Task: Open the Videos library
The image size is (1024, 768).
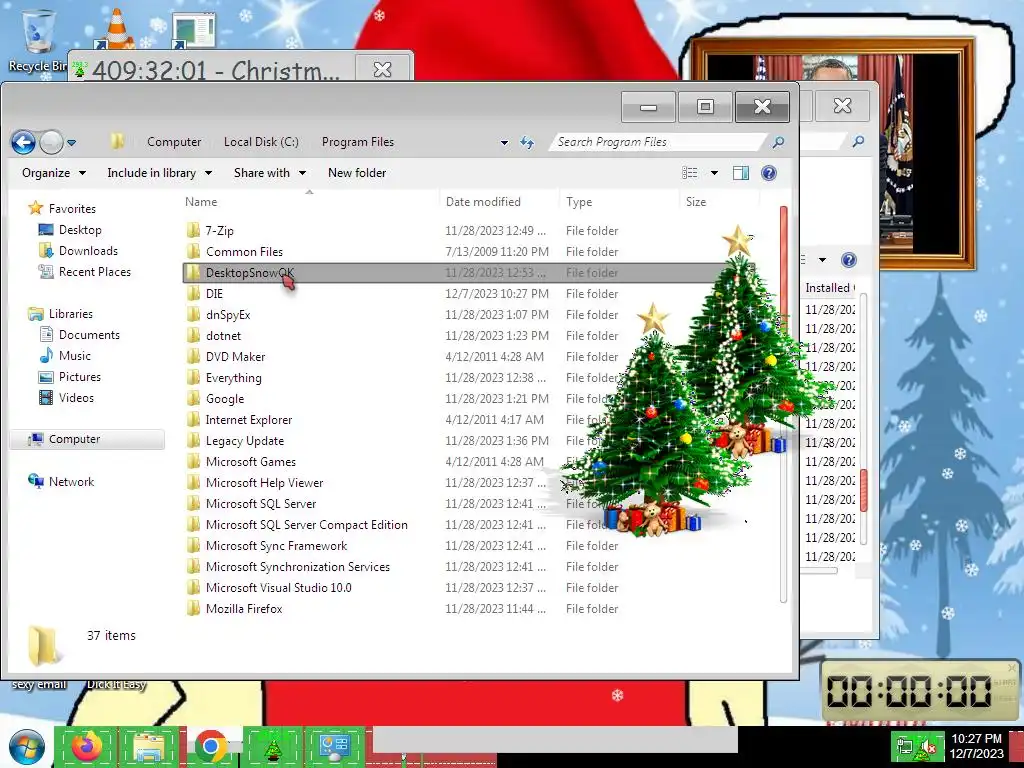Action: pos(67,398)
